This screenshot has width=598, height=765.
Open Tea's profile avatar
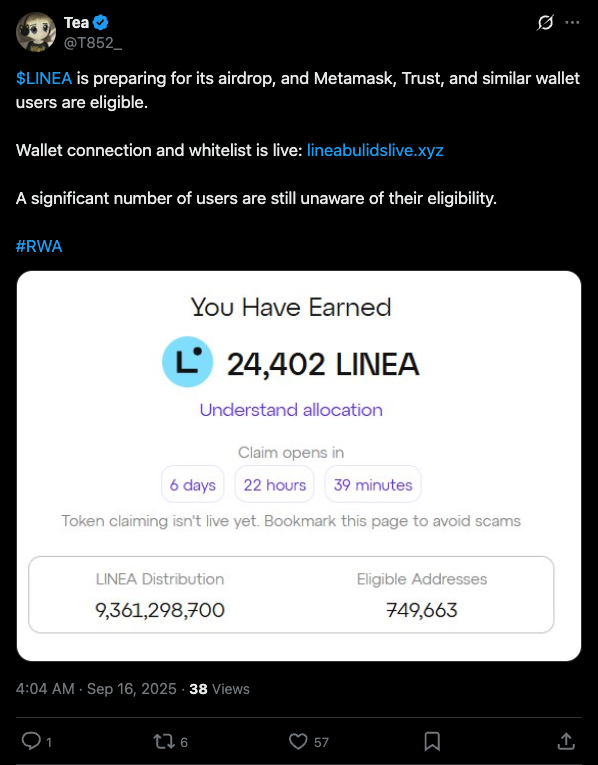point(36,32)
